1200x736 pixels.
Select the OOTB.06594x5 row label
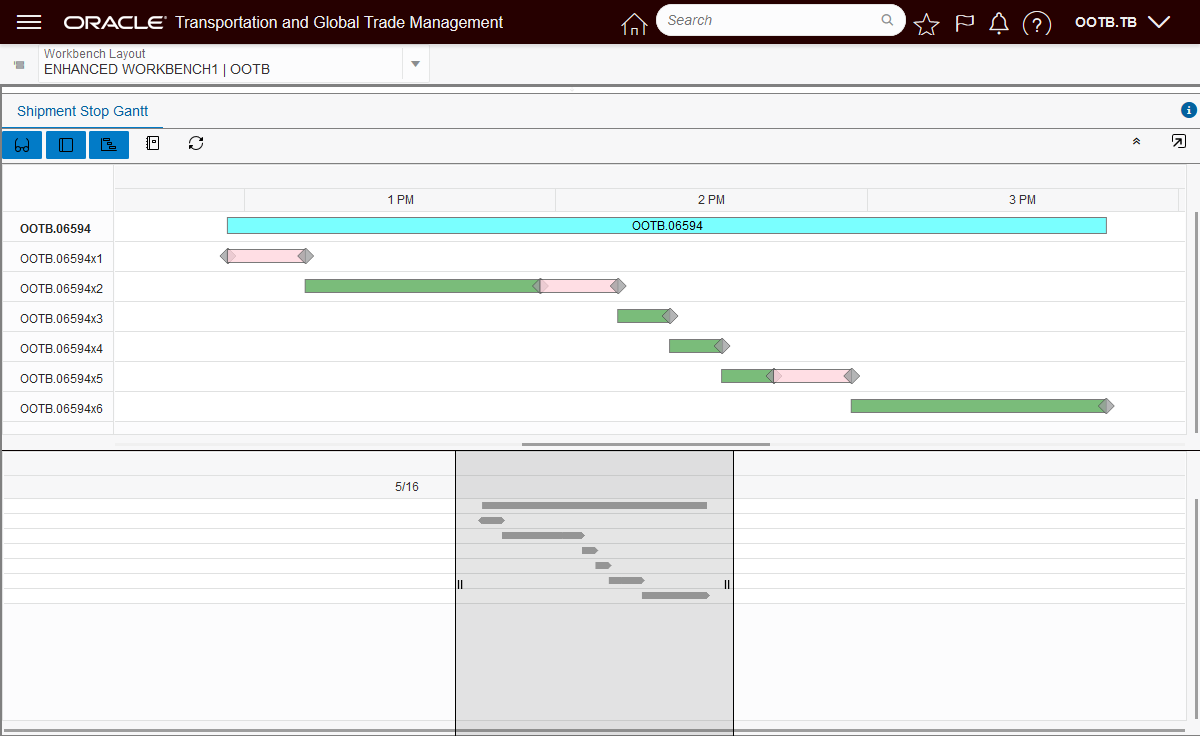click(x=61, y=379)
